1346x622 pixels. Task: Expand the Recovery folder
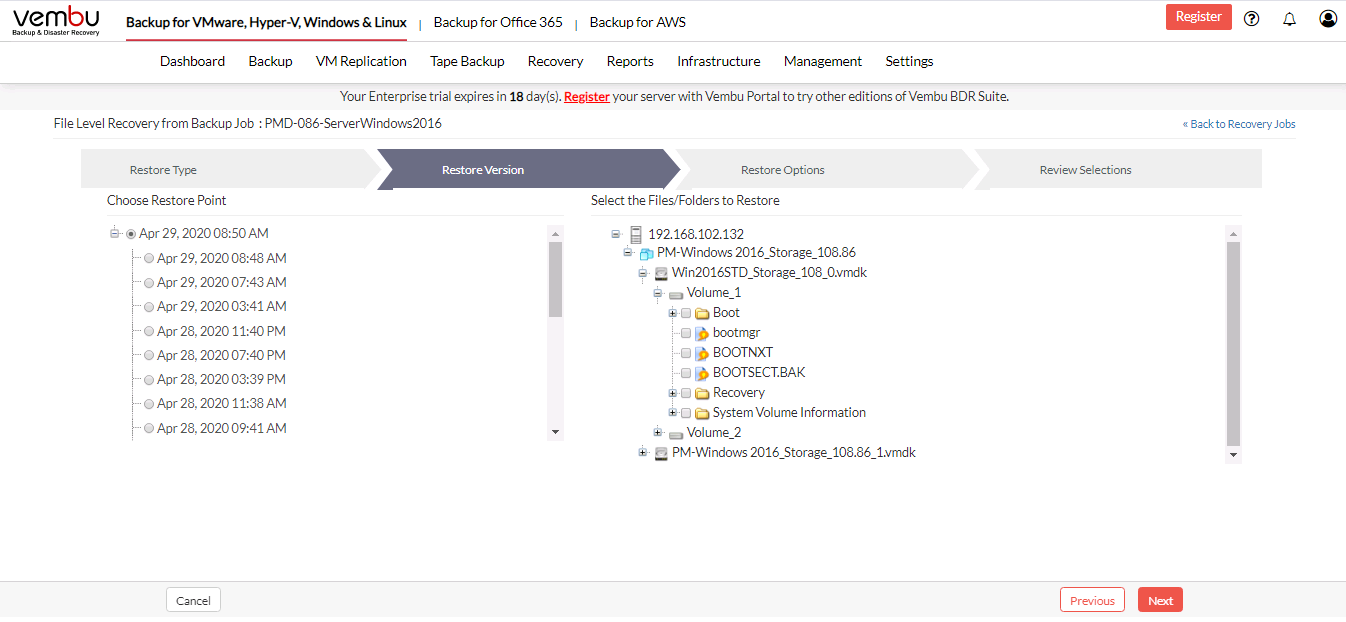pyautogui.click(x=673, y=393)
